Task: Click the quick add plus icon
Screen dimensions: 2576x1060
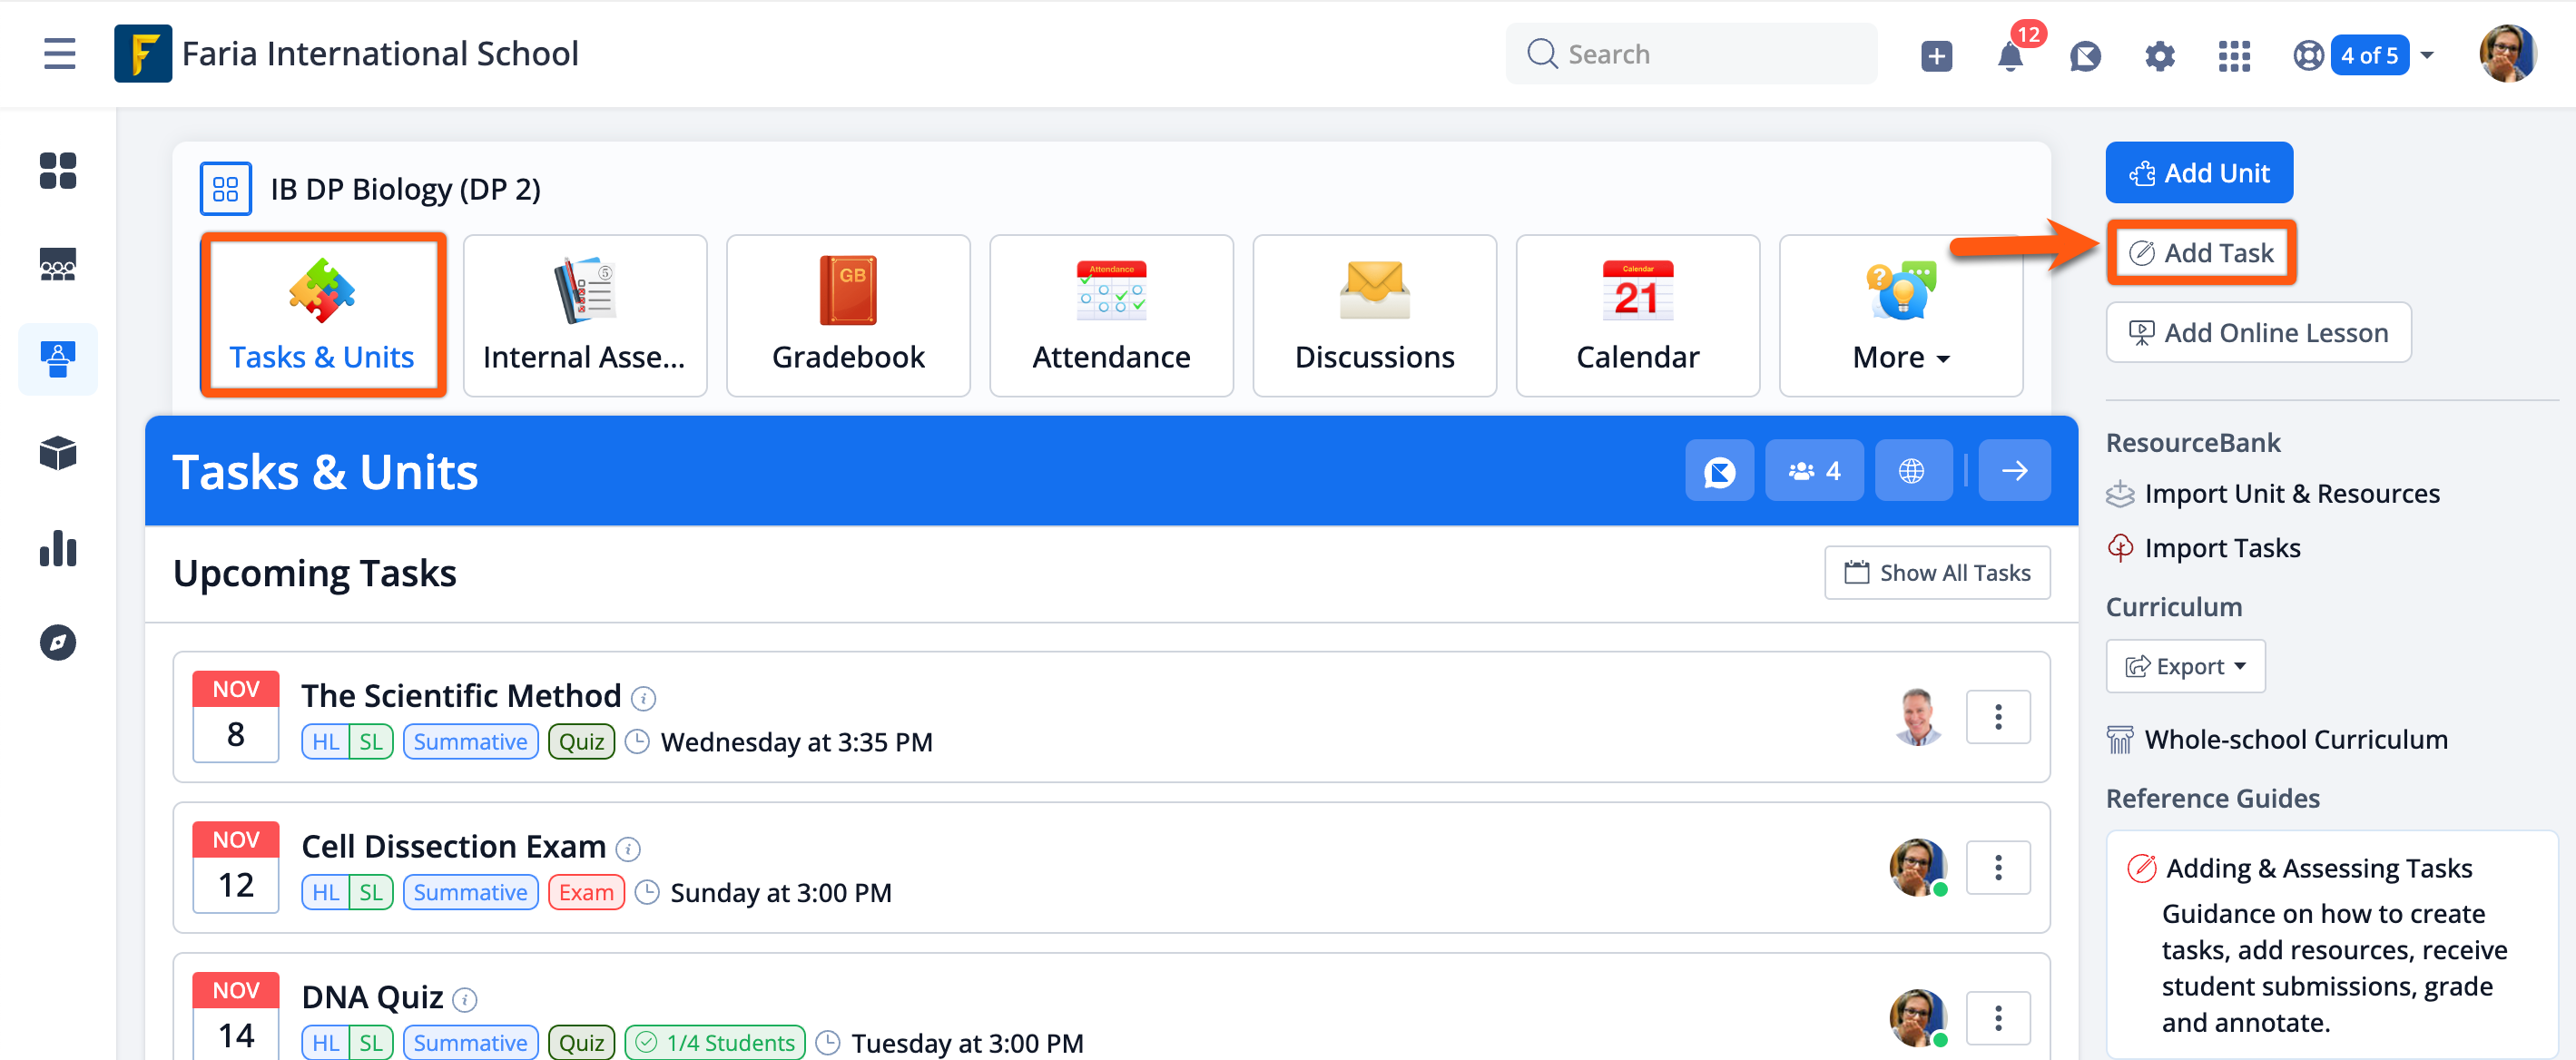Action: (1936, 55)
